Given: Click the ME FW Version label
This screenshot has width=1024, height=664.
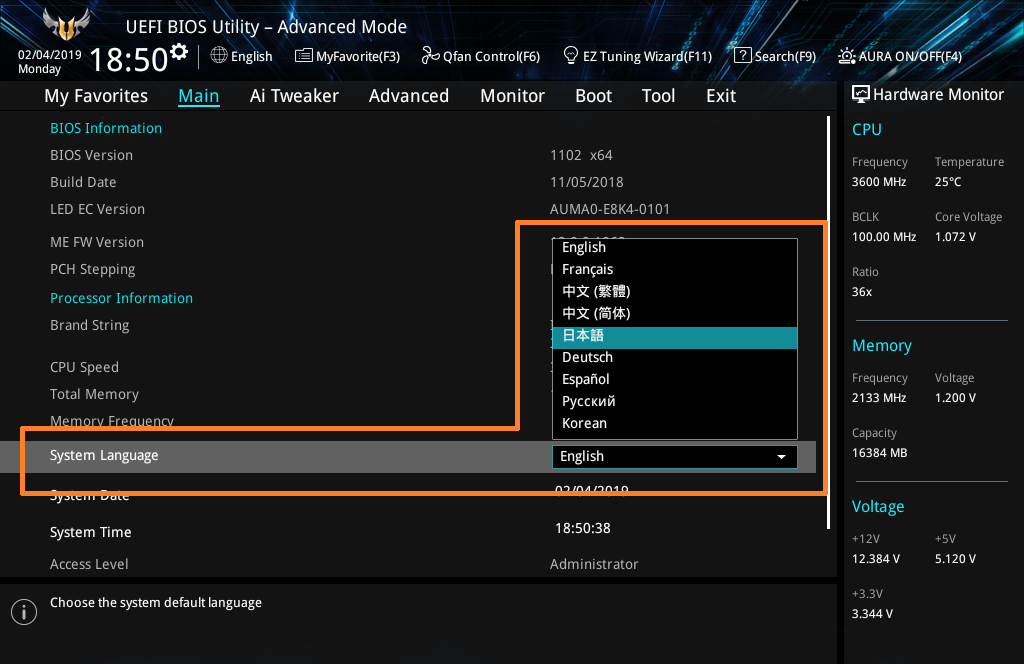Looking at the screenshot, I should [x=97, y=242].
